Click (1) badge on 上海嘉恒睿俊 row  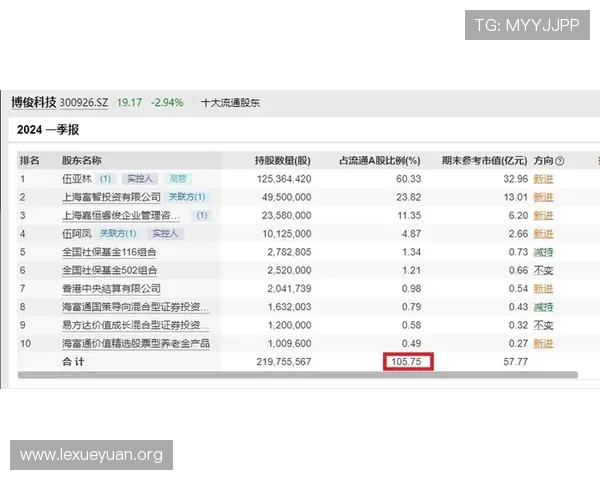point(202,216)
